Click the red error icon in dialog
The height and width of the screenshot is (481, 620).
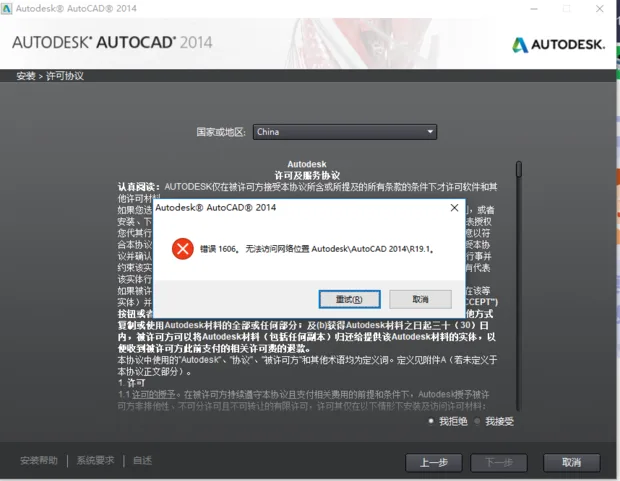183,249
